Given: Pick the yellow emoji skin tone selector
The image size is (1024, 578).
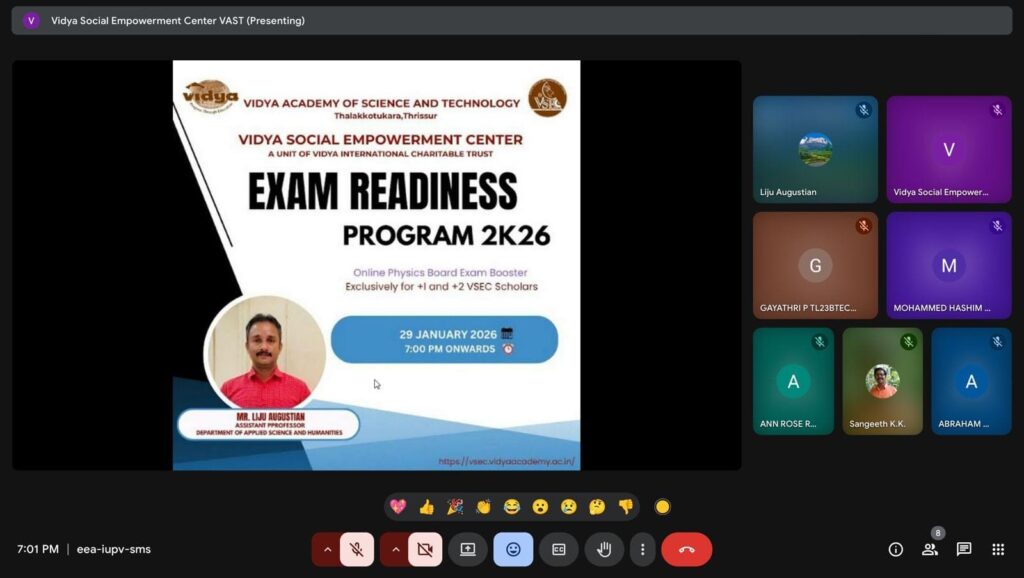Looking at the screenshot, I should coord(662,507).
